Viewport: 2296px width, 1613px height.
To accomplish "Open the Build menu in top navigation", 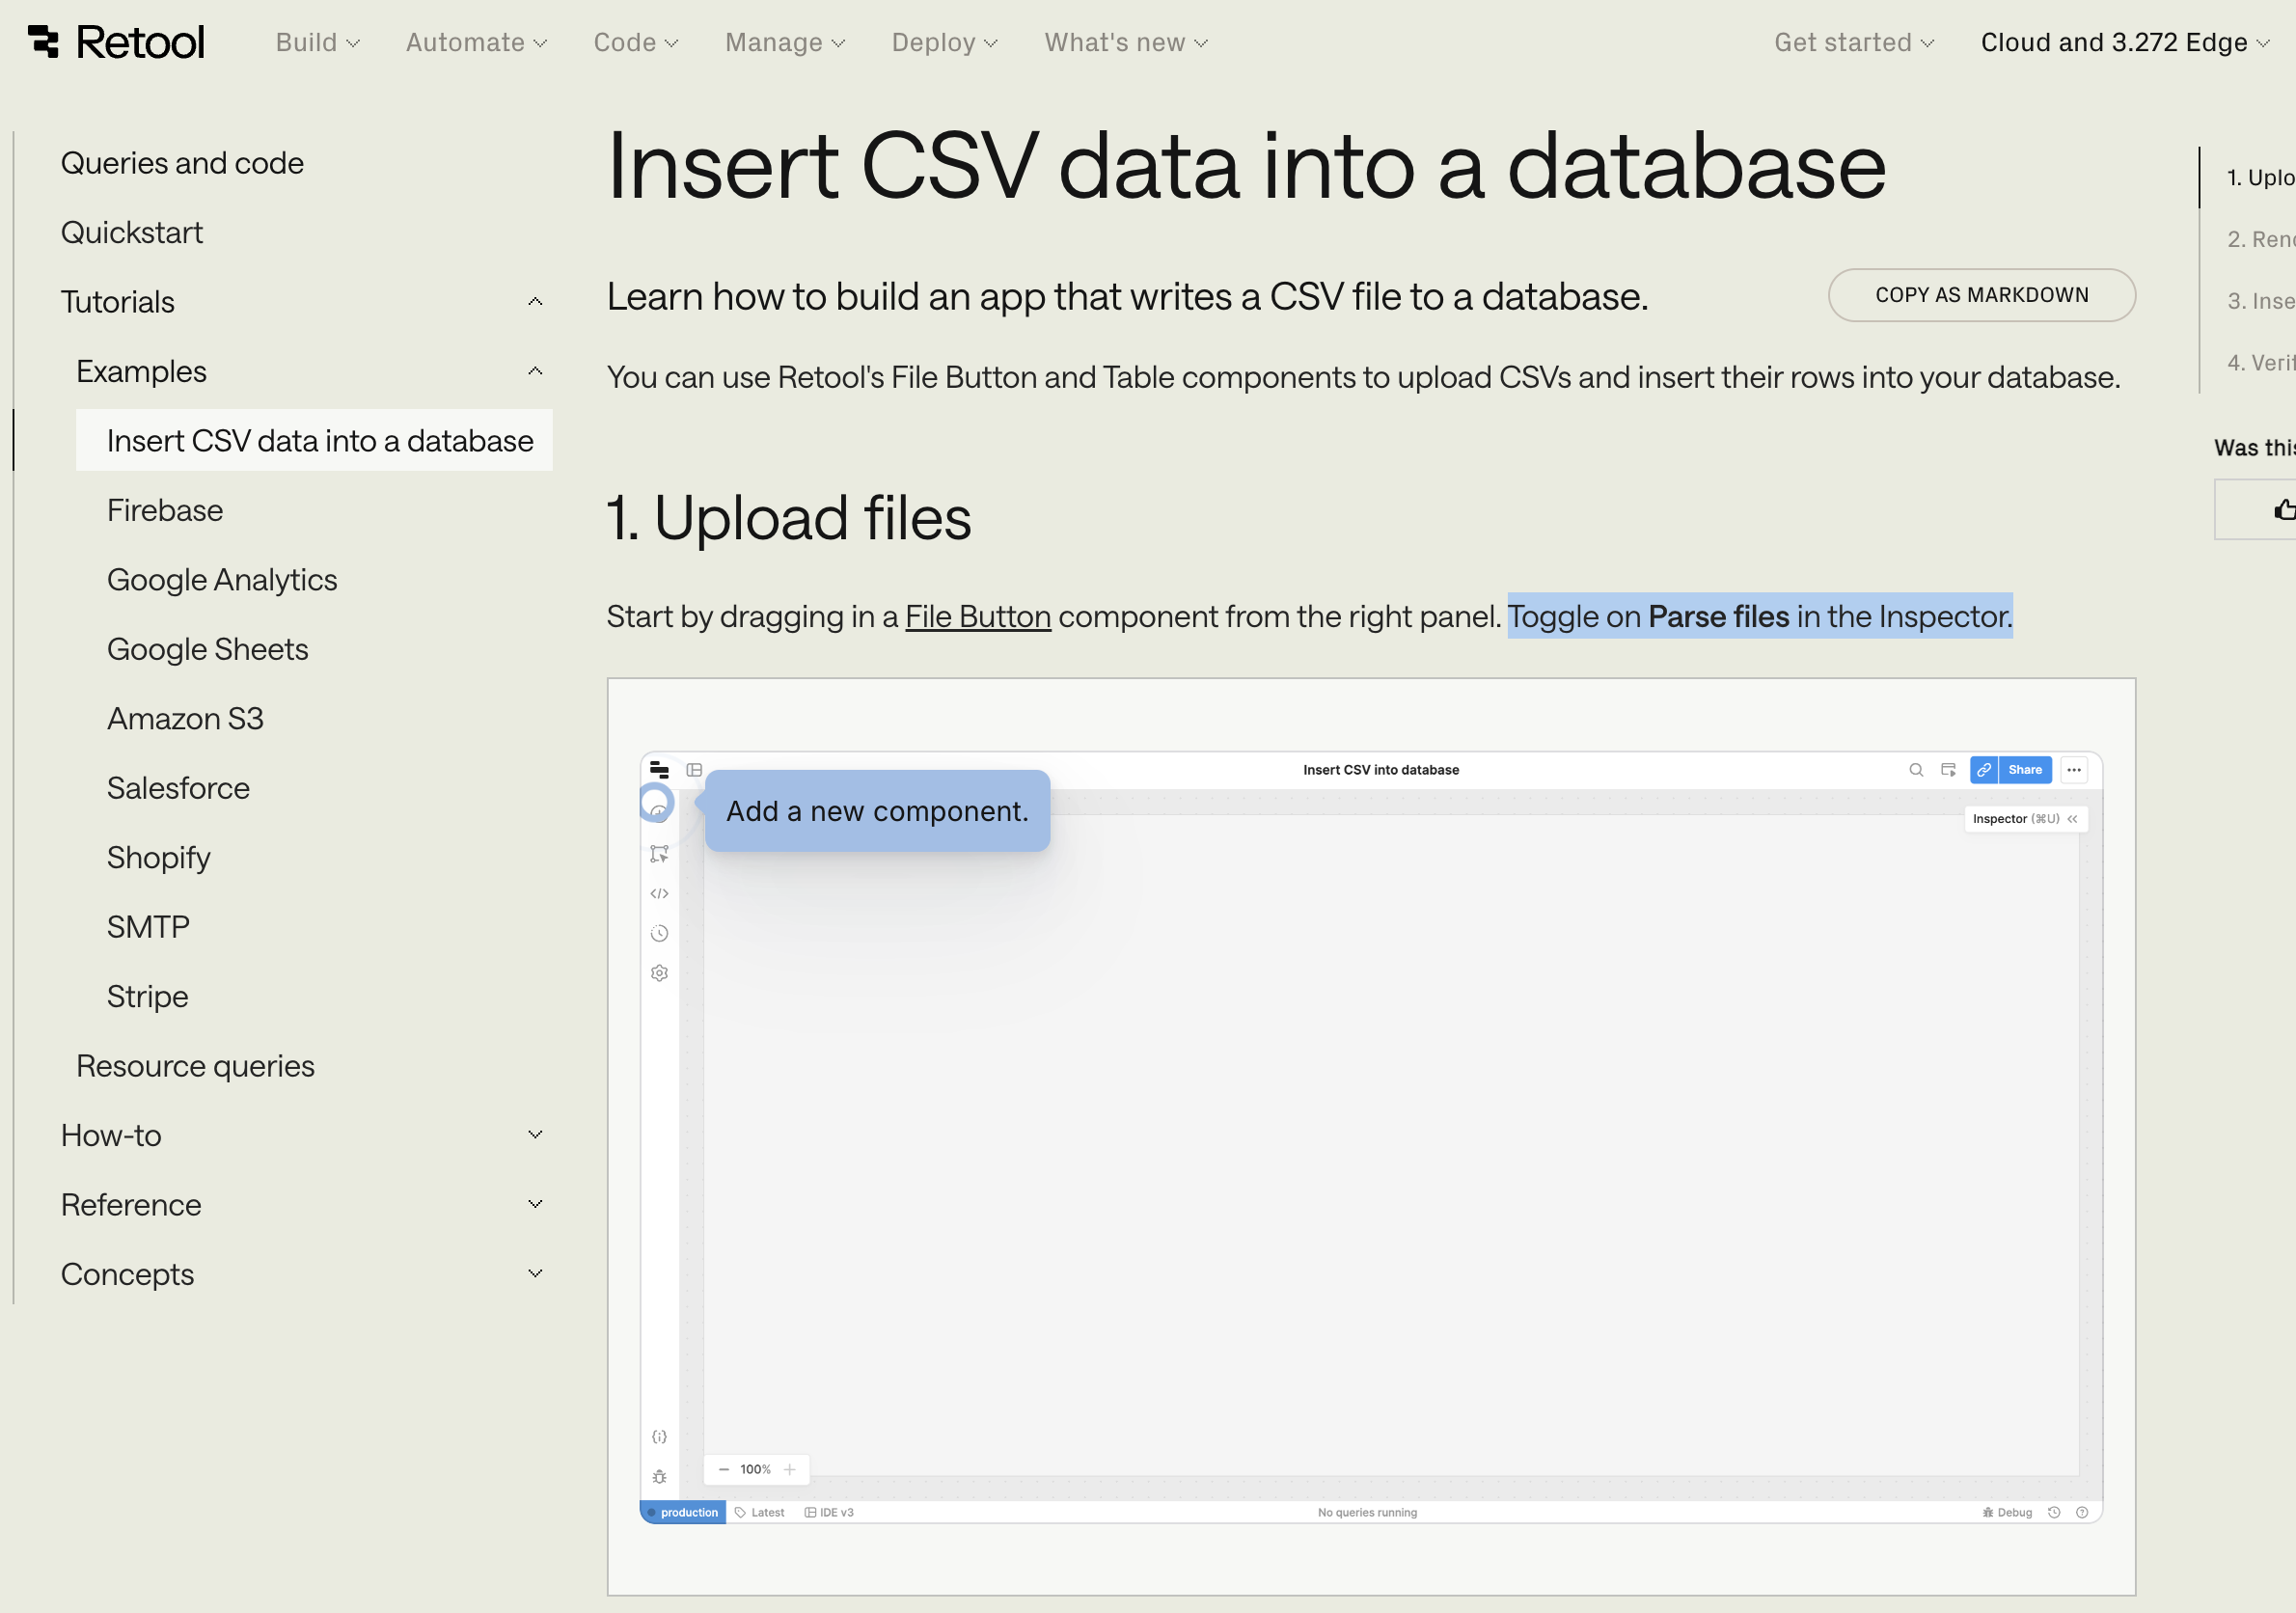I will pos(317,43).
